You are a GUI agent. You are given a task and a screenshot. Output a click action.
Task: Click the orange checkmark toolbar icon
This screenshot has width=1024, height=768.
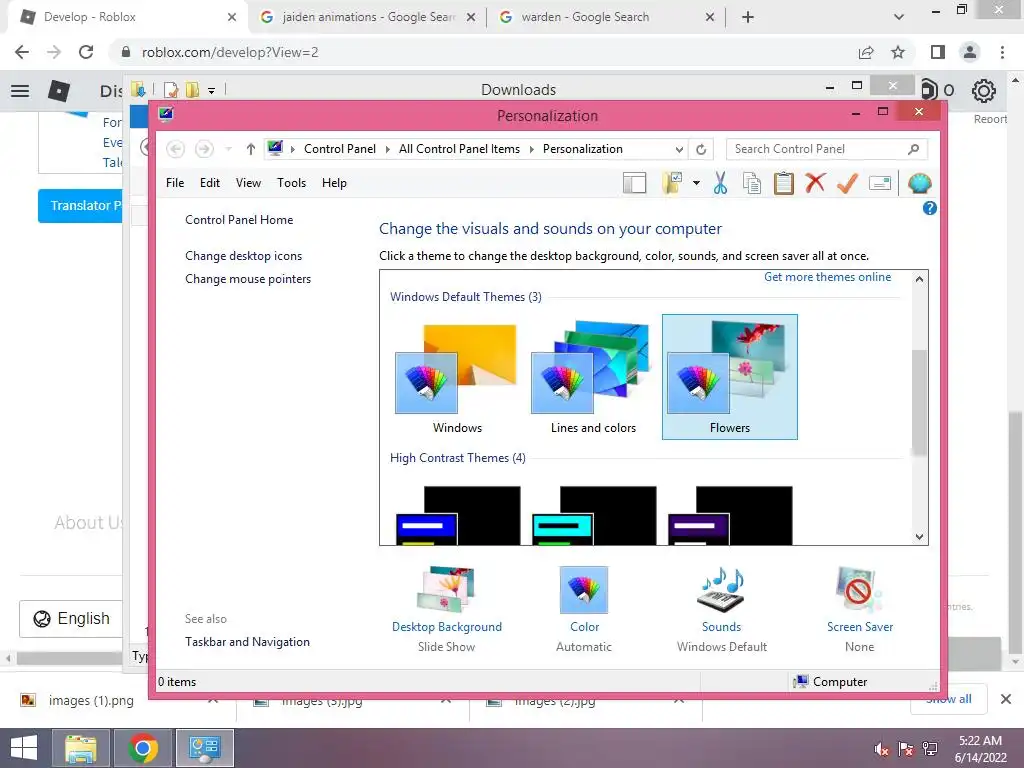click(x=847, y=183)
